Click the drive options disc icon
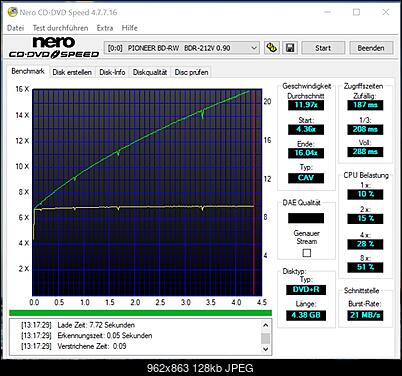Screen dimensions: 402x376 click(x=272, y=48)
